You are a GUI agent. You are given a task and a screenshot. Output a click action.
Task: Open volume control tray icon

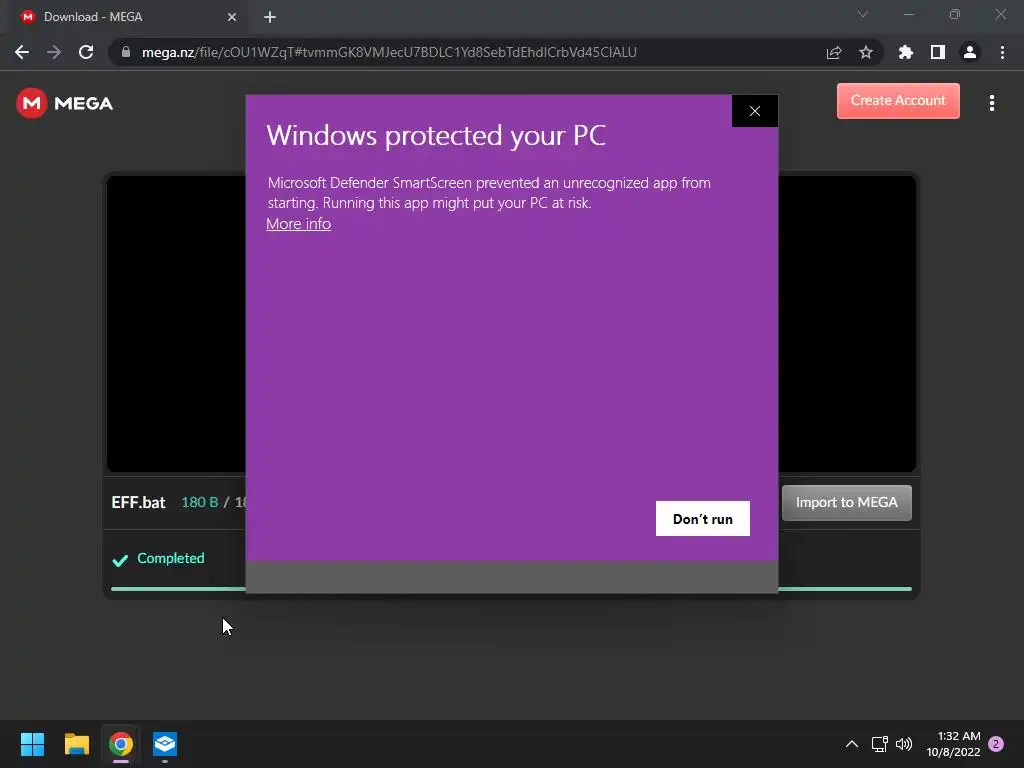pos(904,744)
